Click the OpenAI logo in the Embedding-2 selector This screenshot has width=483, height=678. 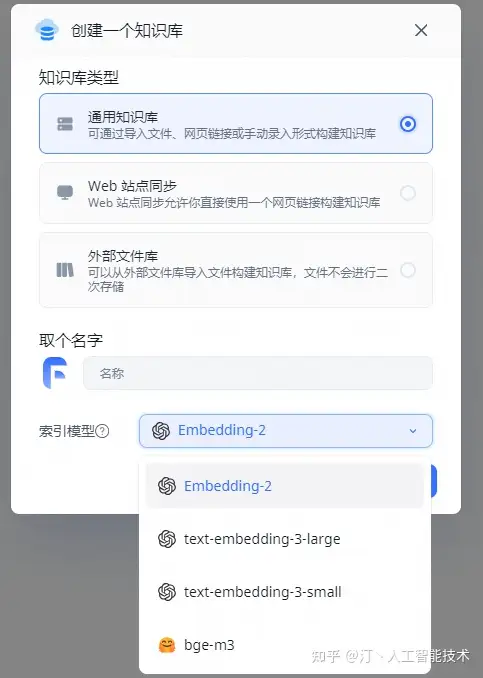click(x=161, y=431)
